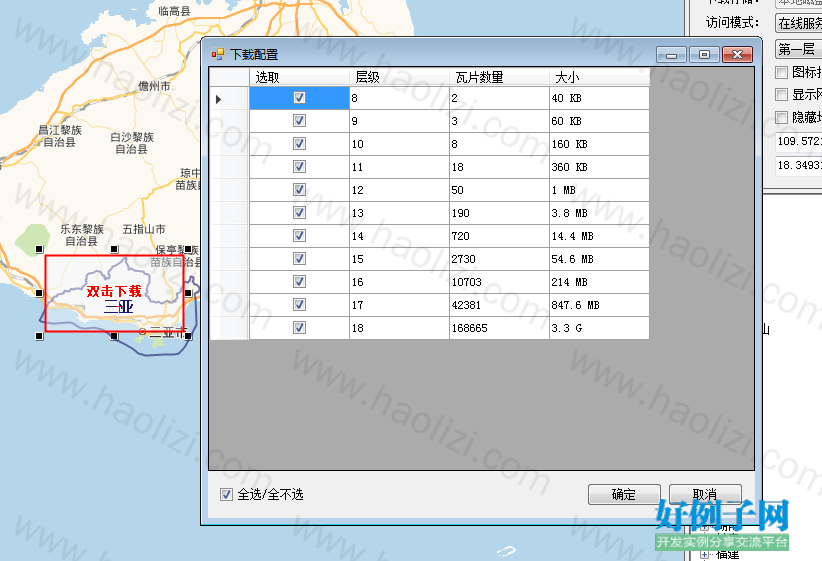Toggle the 显示 checkbox in right panel
Viewport: 822px width, 561px height.
click(782, 94)
